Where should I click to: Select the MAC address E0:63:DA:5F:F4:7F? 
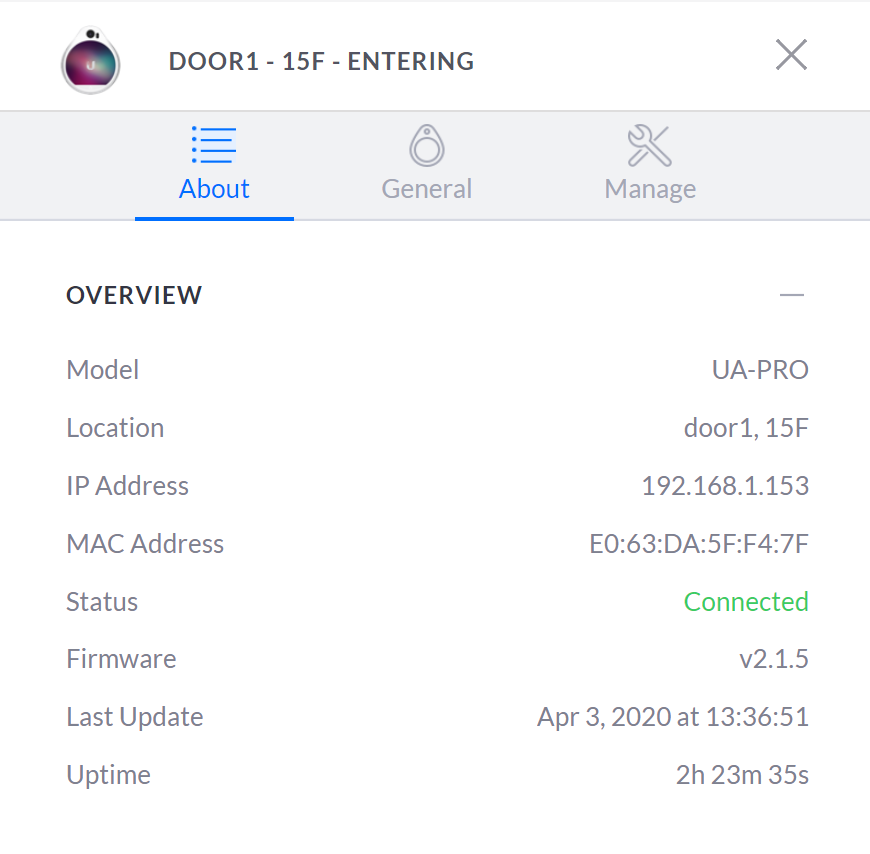point(699,544)
